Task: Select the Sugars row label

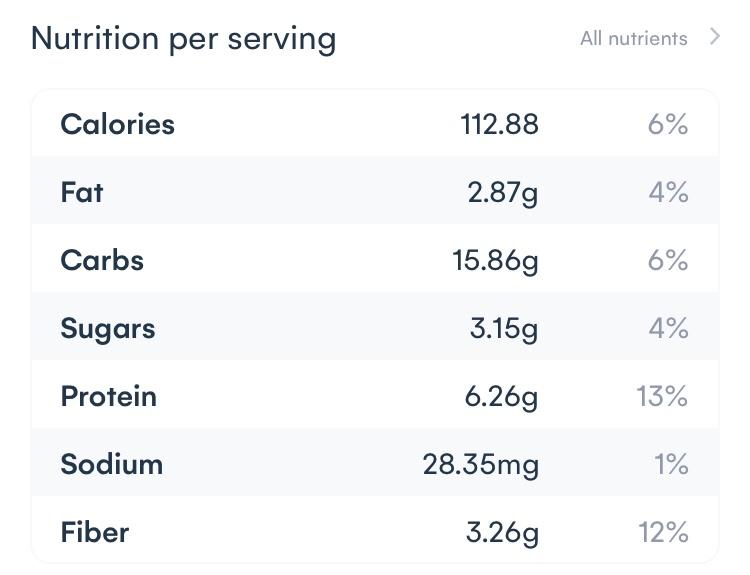Action: (108, 328)
